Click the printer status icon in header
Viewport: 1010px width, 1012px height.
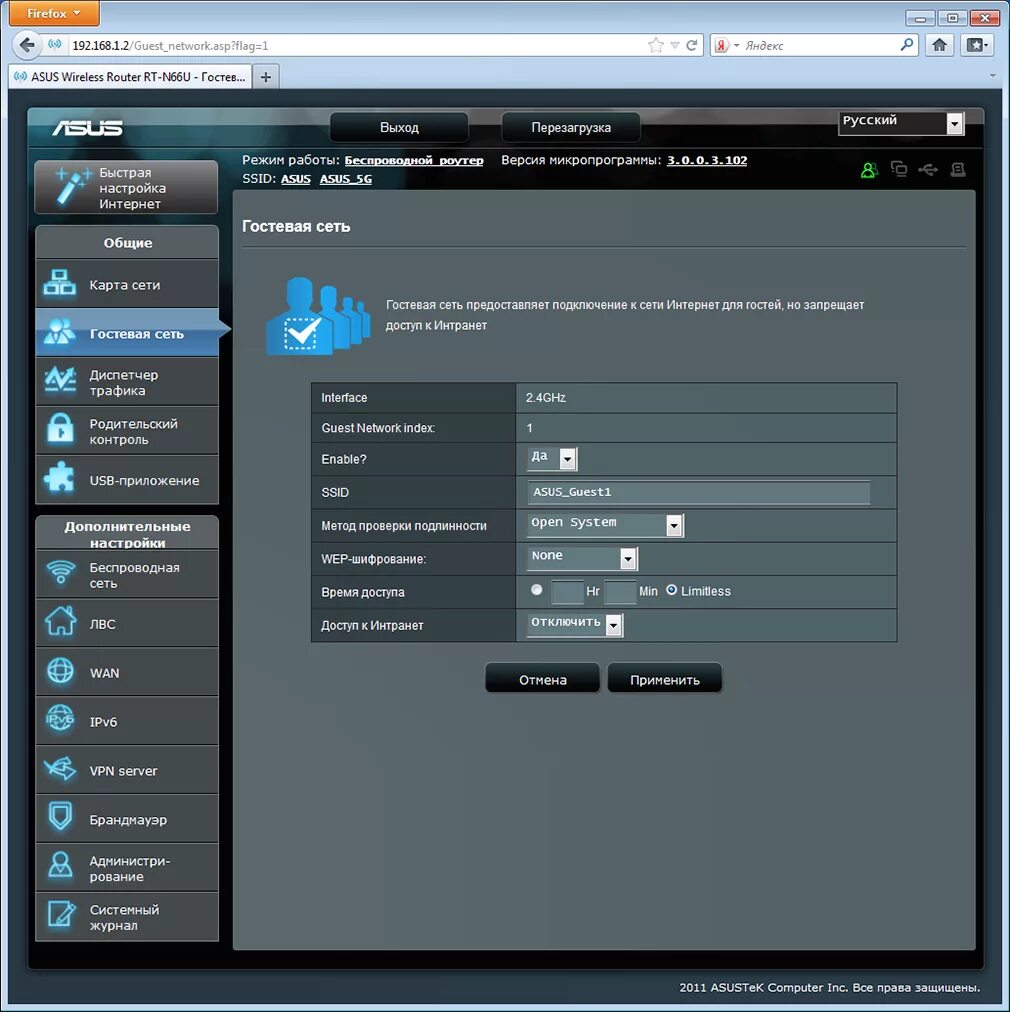(958, 170)
